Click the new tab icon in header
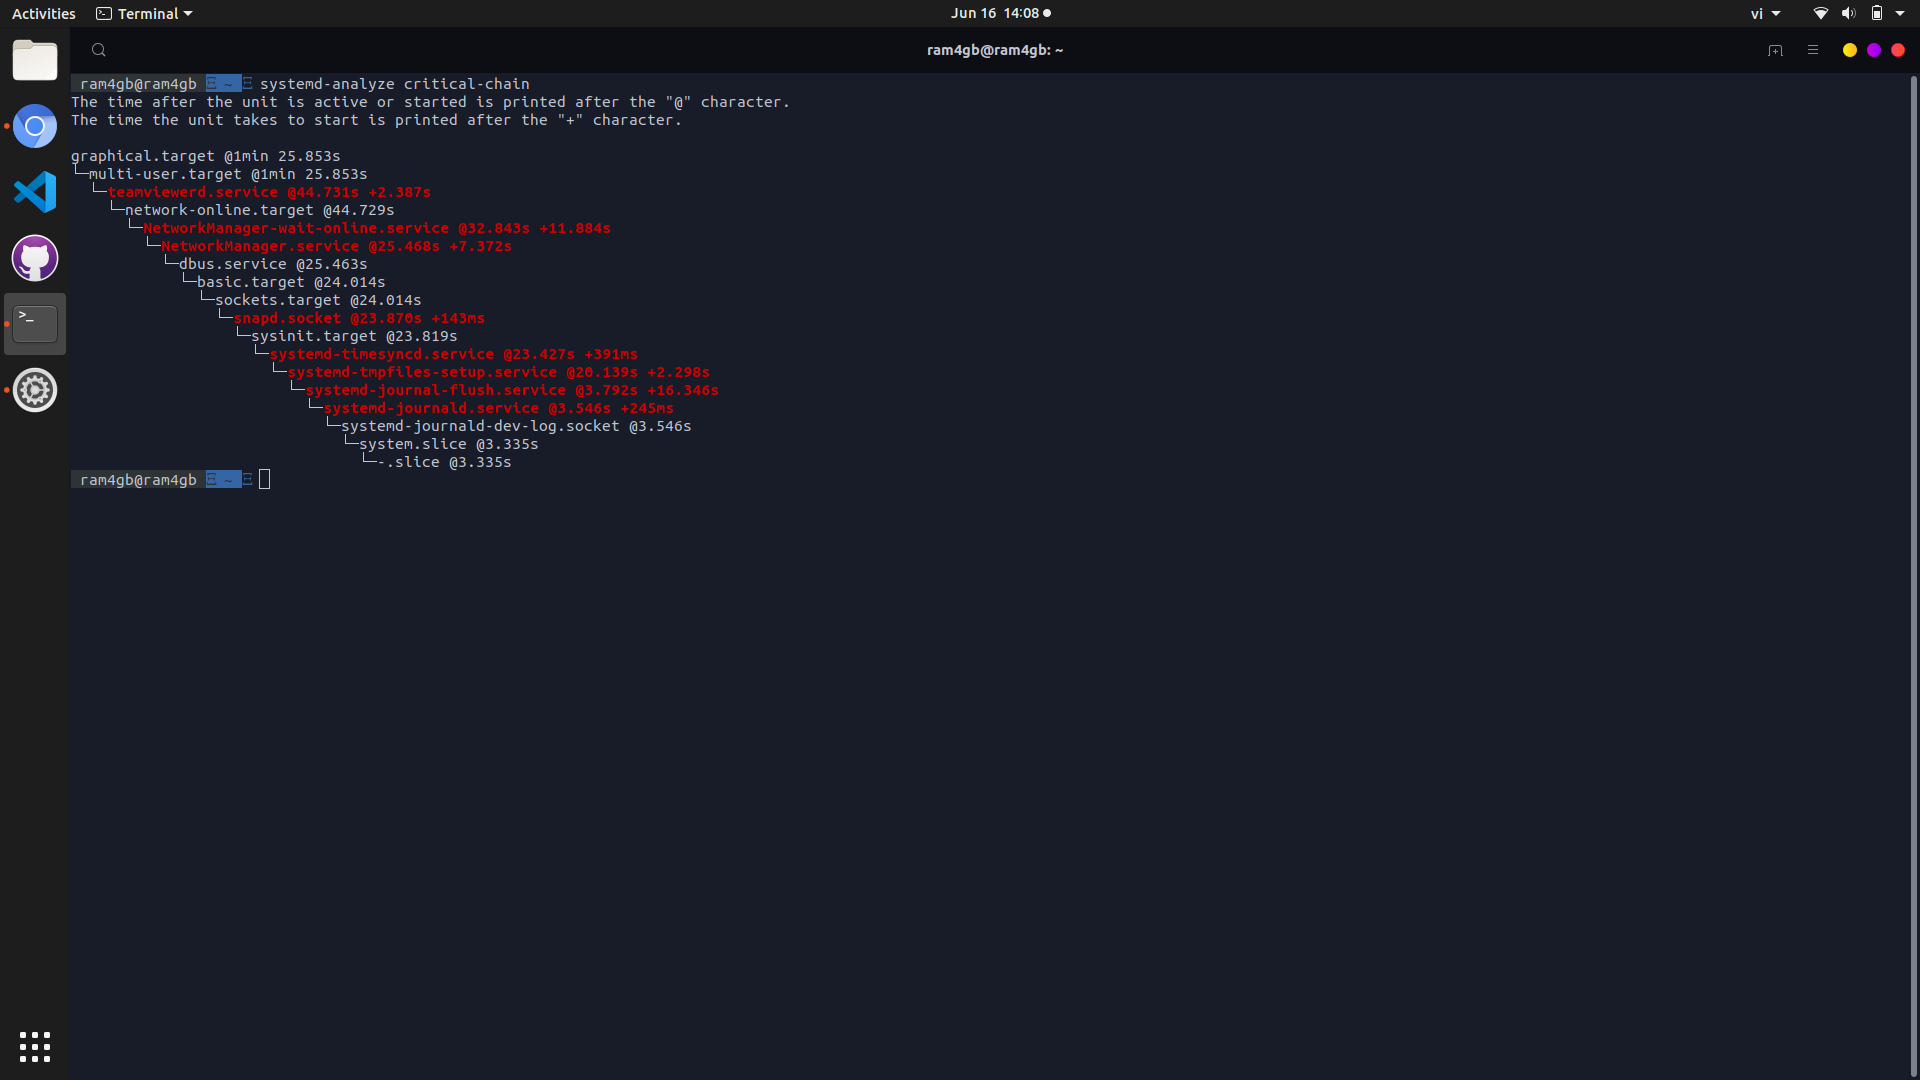Viewport: 1920px width, 1080px height. pyautogui.click(x=1775, y=50)
